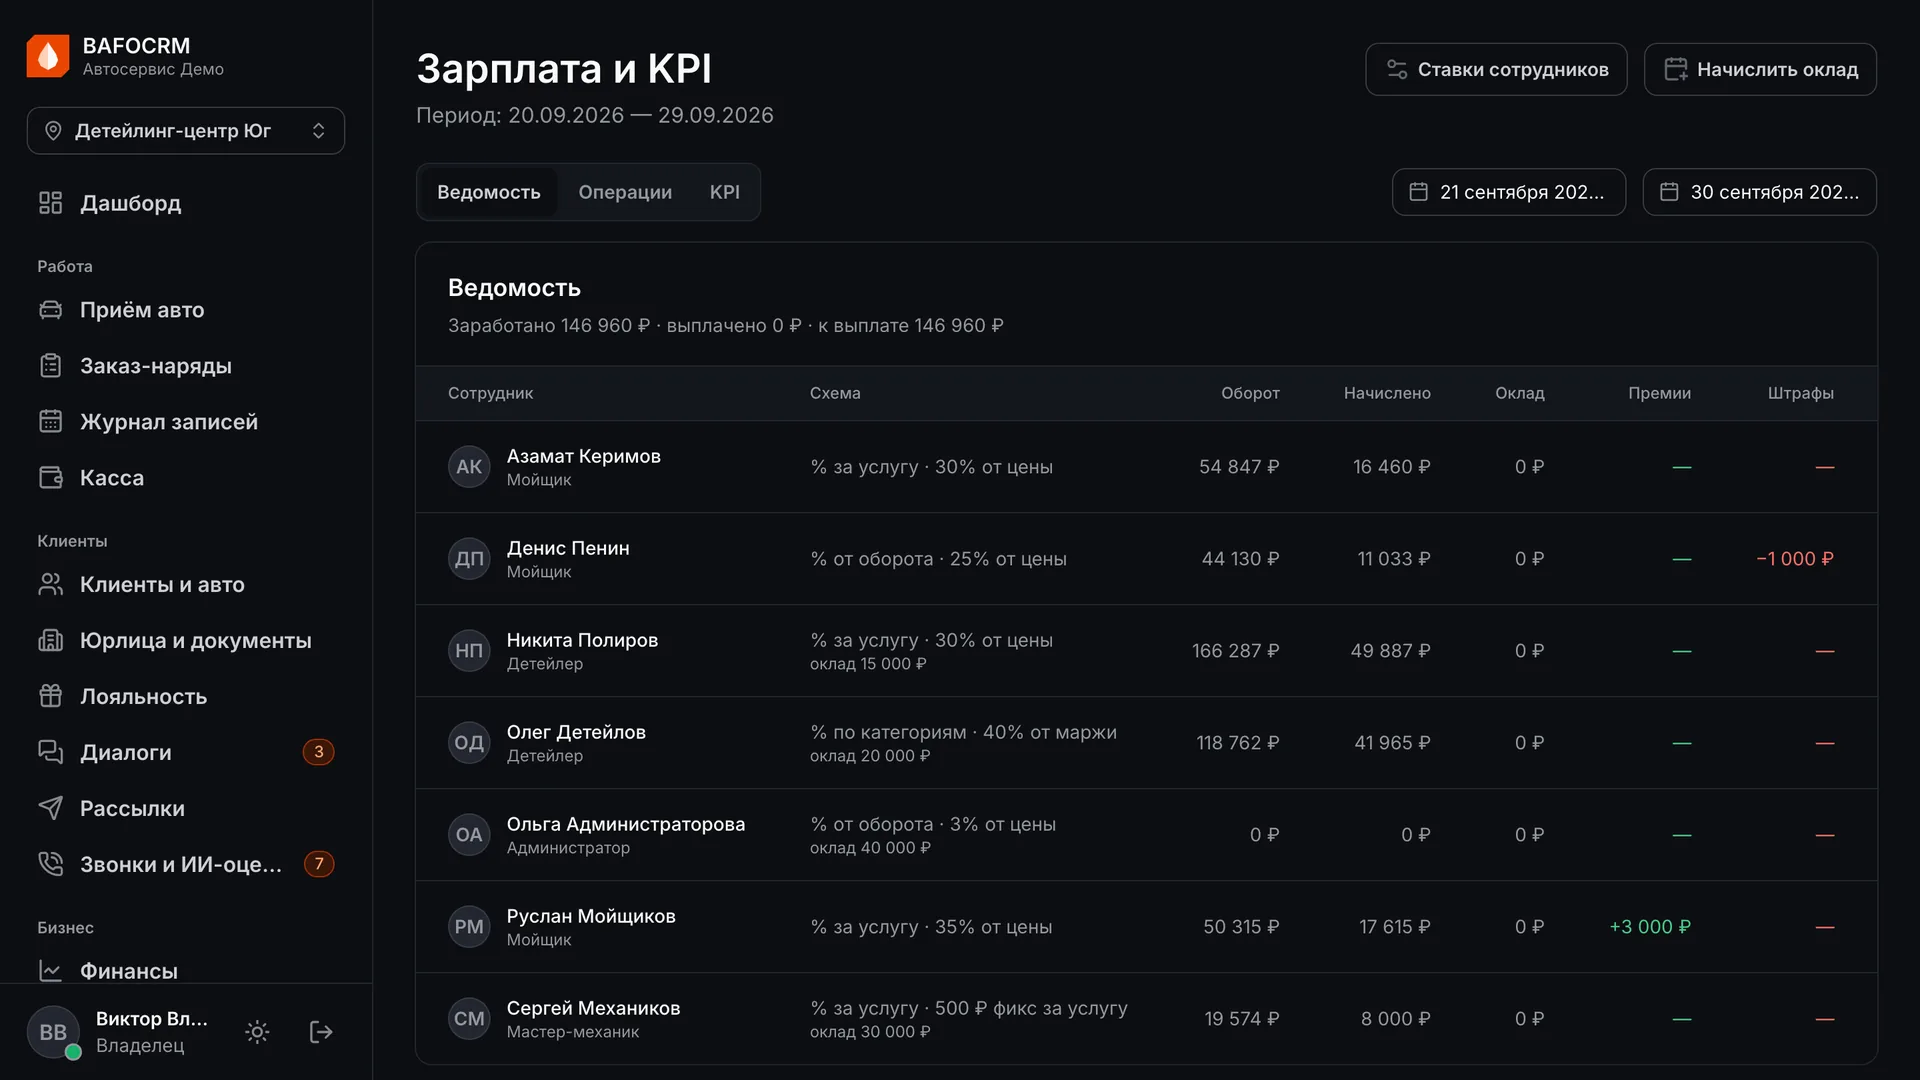Open the Диалоги menu item
The image size is (1920, 1080).
(x=186, y=753)
